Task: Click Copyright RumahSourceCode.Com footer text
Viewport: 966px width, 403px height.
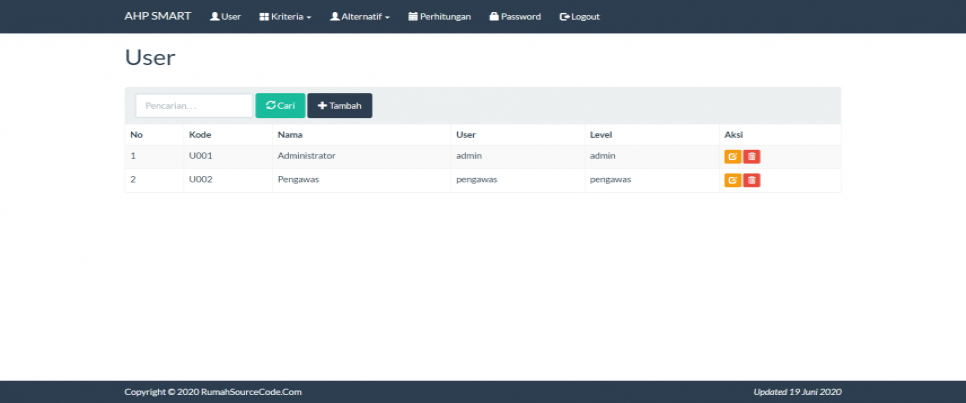Action: coord(213,392)
